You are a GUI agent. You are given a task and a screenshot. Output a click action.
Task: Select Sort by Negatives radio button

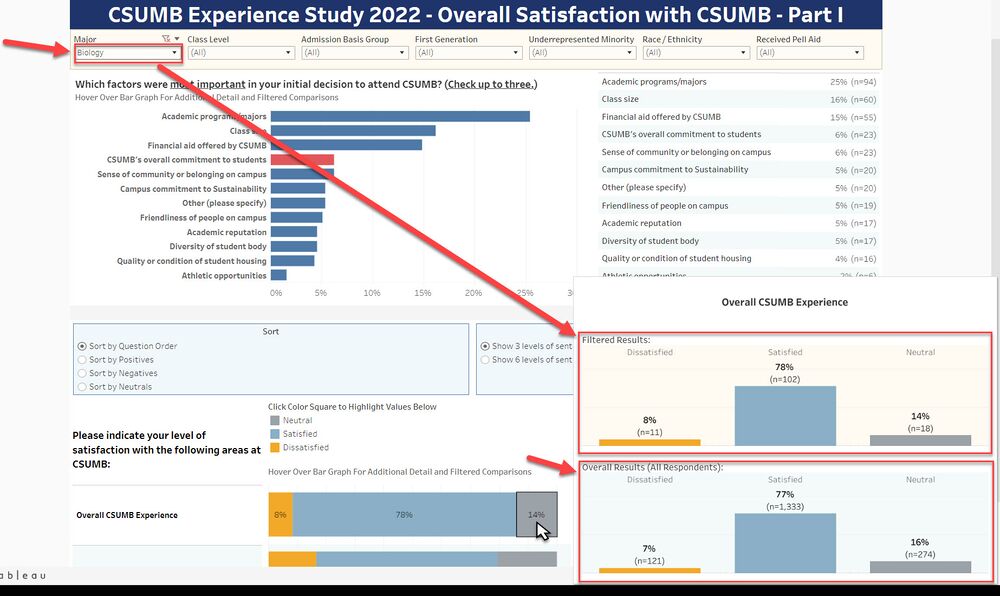tap(82, 373)
